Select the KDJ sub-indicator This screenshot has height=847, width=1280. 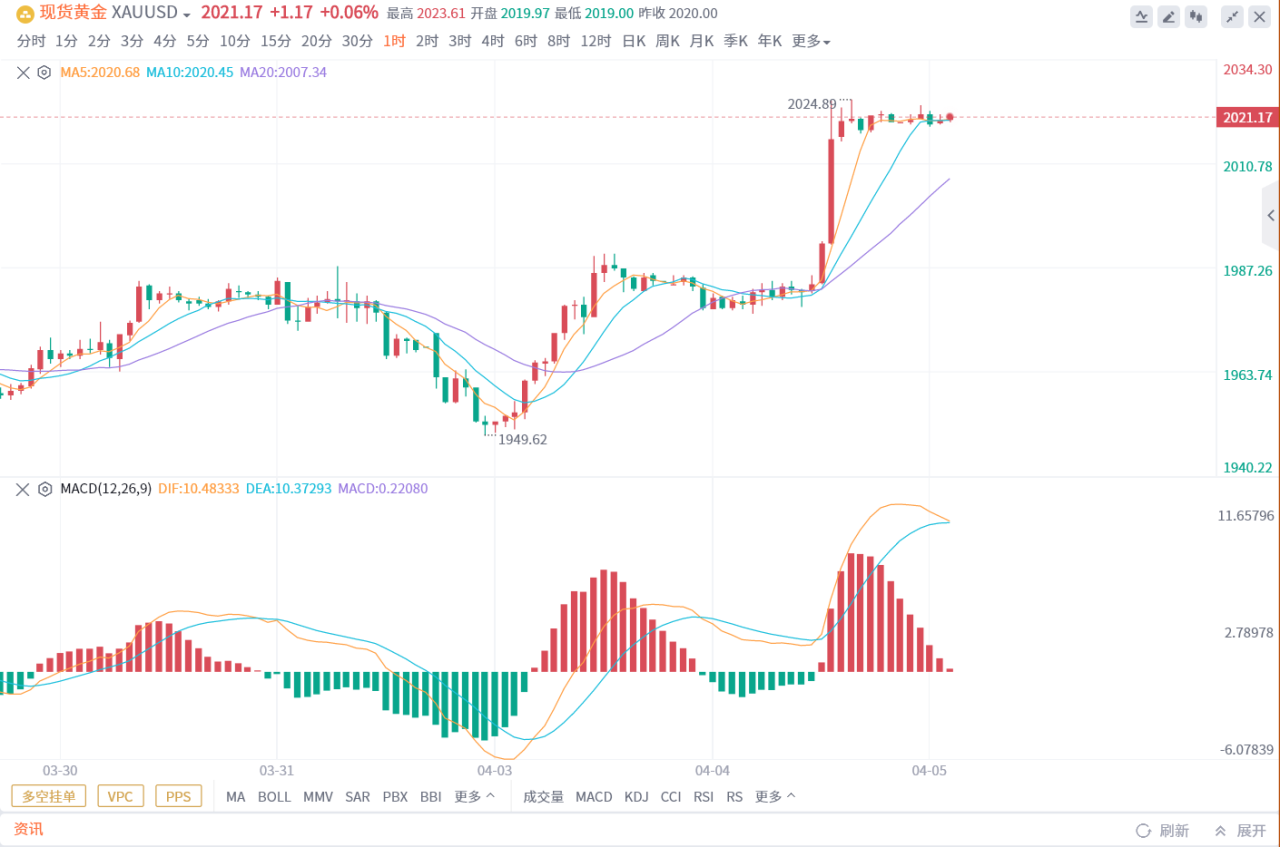coord(636,797)
